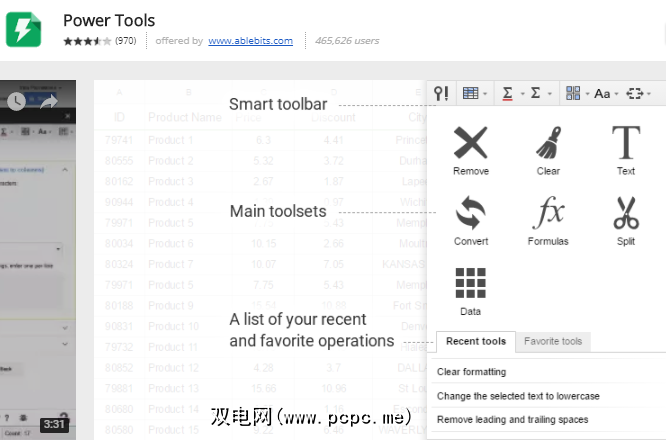Switch to the Favorite tools tab
The width and height of the screenshot is (666, 440).
pyautogui.click(x=553, y=341)
